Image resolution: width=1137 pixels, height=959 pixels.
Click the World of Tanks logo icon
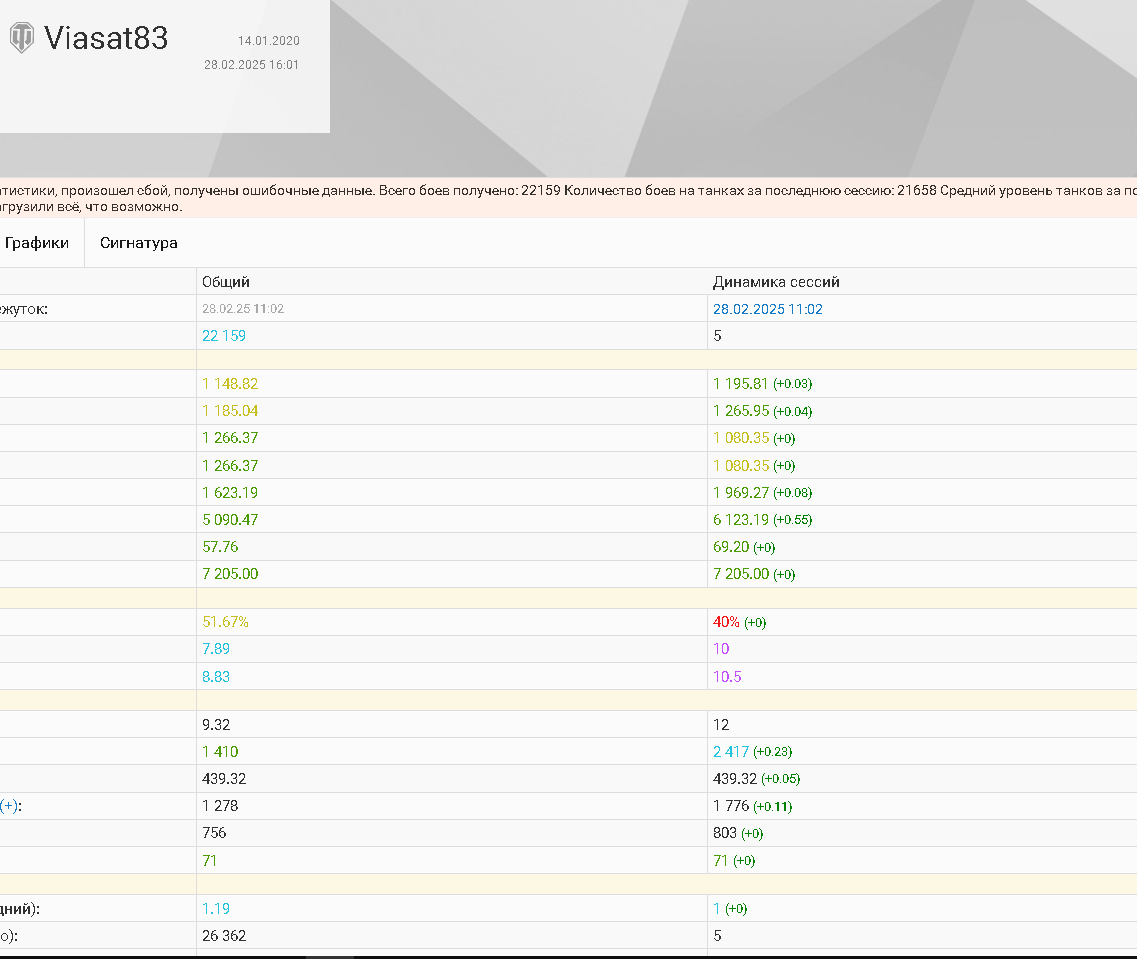click(22, 38)
